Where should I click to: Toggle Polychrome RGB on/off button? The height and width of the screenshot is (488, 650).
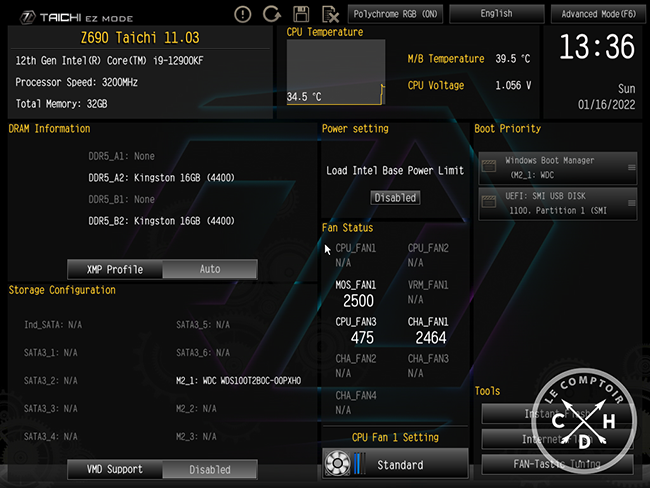(x=395, y=14)
